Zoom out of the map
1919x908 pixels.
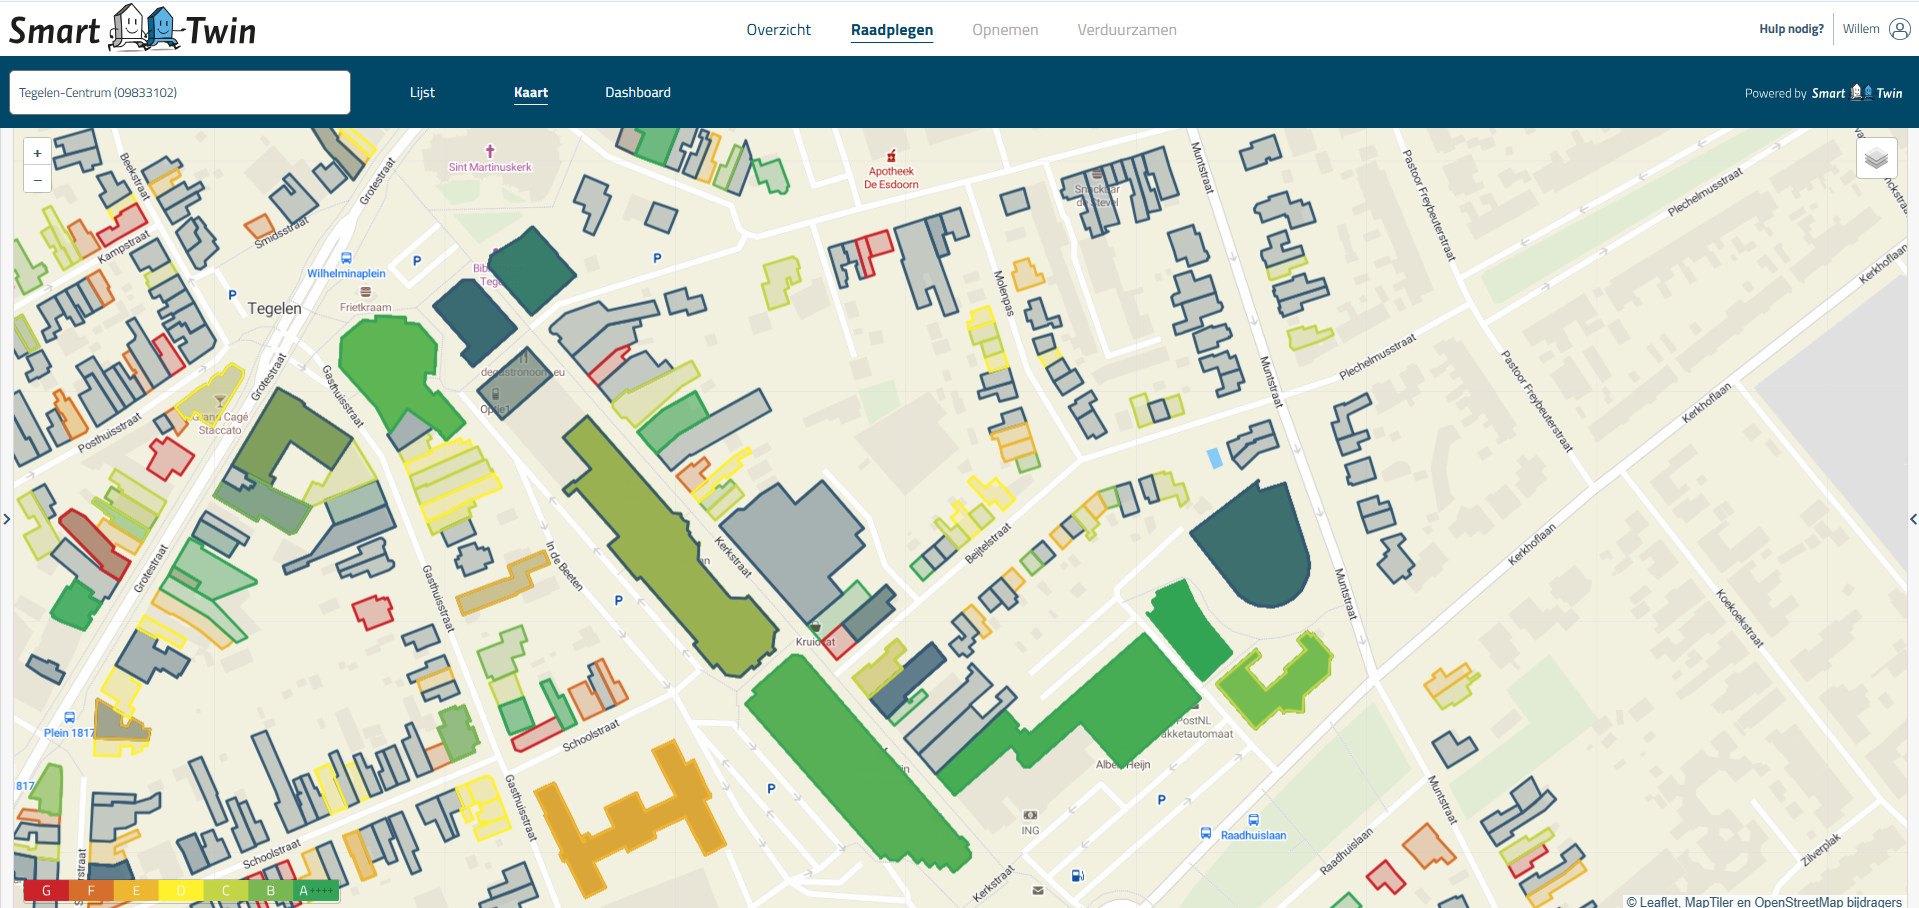[x=38, y=180]
